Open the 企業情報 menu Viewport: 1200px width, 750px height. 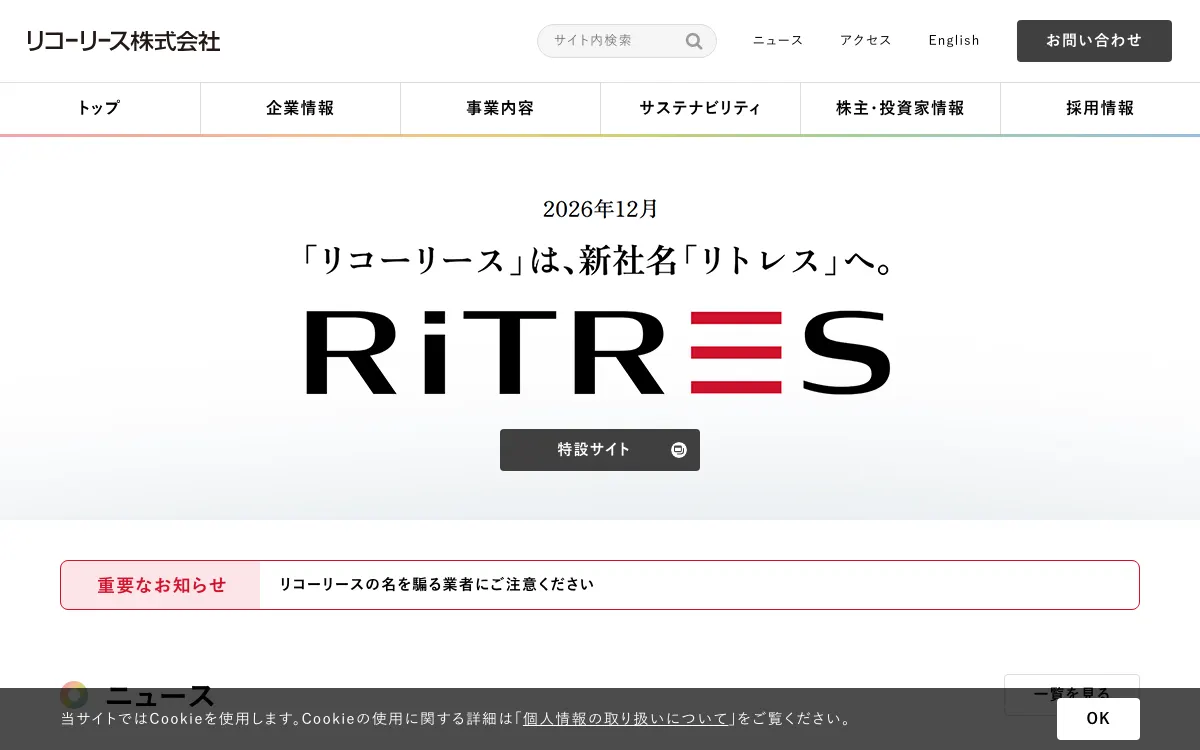300,108
